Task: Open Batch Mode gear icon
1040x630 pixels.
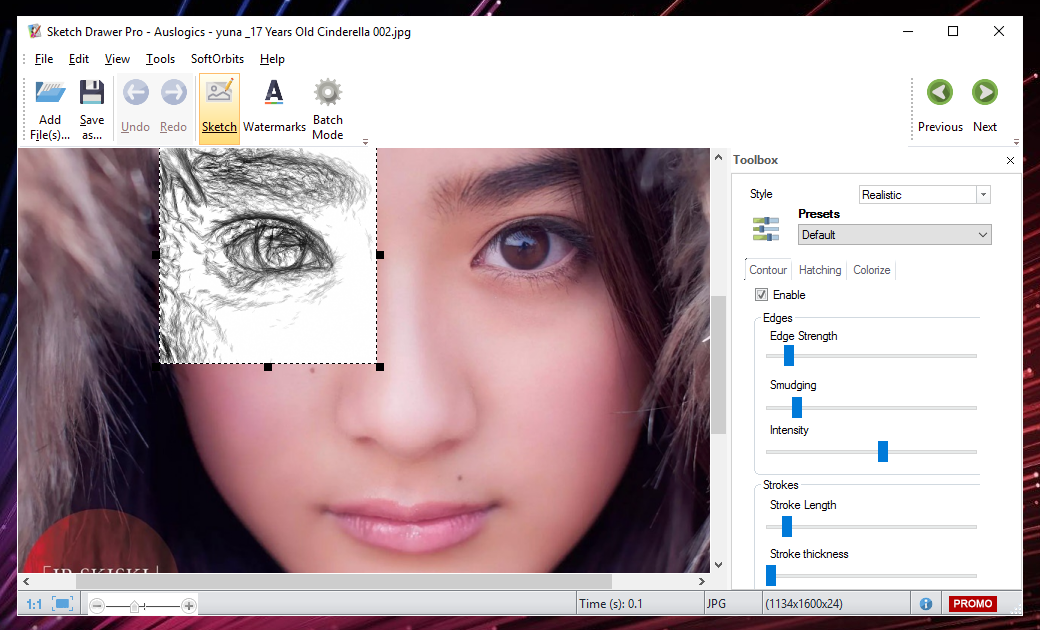Action: (328, 92)
